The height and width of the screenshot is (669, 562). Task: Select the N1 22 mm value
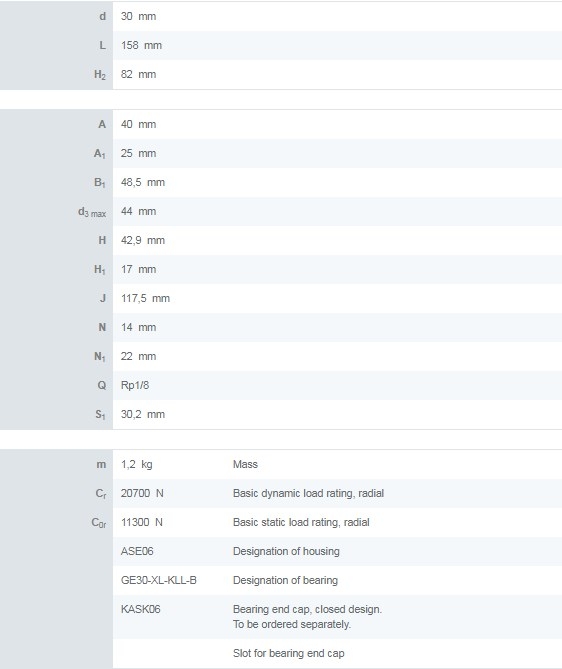coord(138,356)
